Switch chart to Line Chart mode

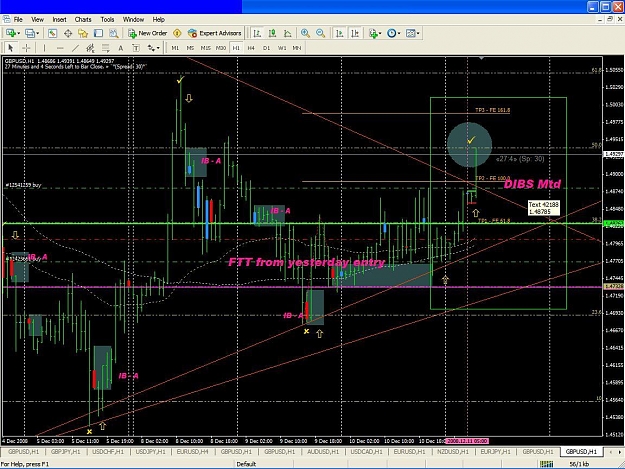click(288, 33)
